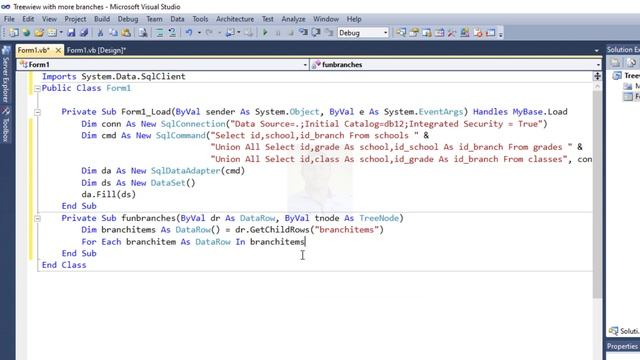Open the active documents list arrow
This screenshot has height=360, width=640.
tap(596, 51)
